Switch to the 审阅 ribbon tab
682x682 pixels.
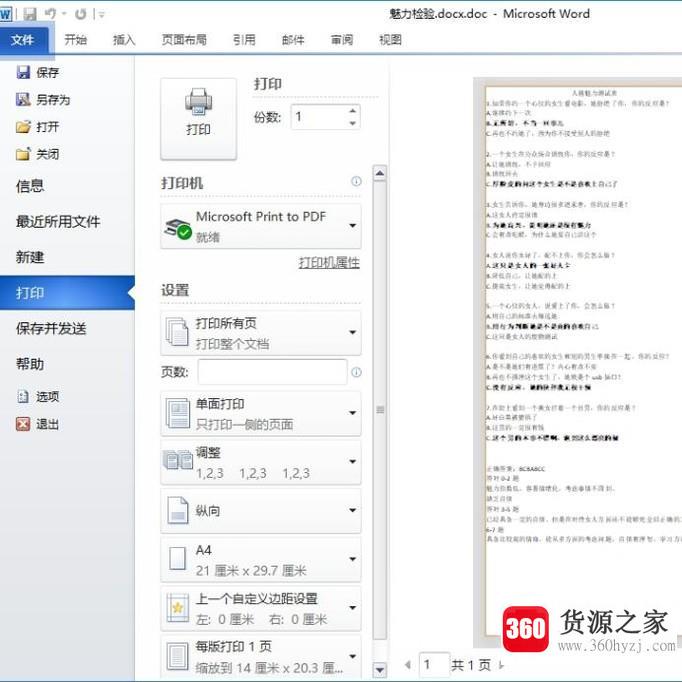click(341, 40)
